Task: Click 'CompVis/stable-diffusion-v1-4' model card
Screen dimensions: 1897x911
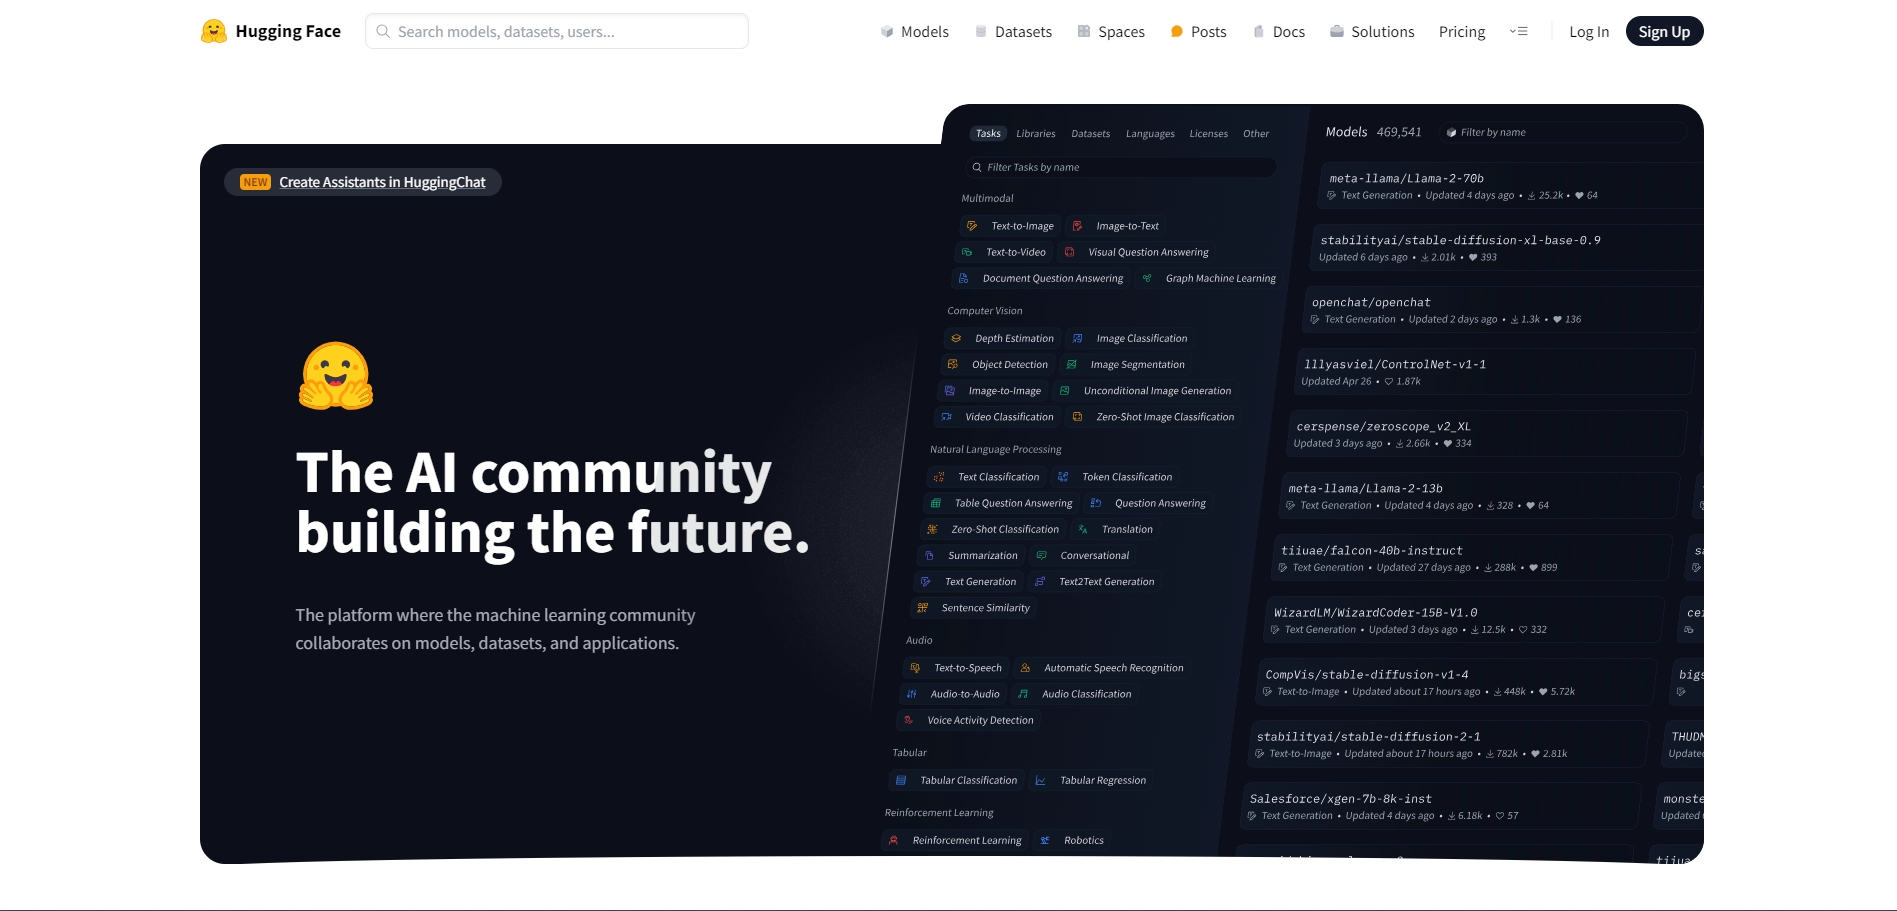Action: 1456,682
